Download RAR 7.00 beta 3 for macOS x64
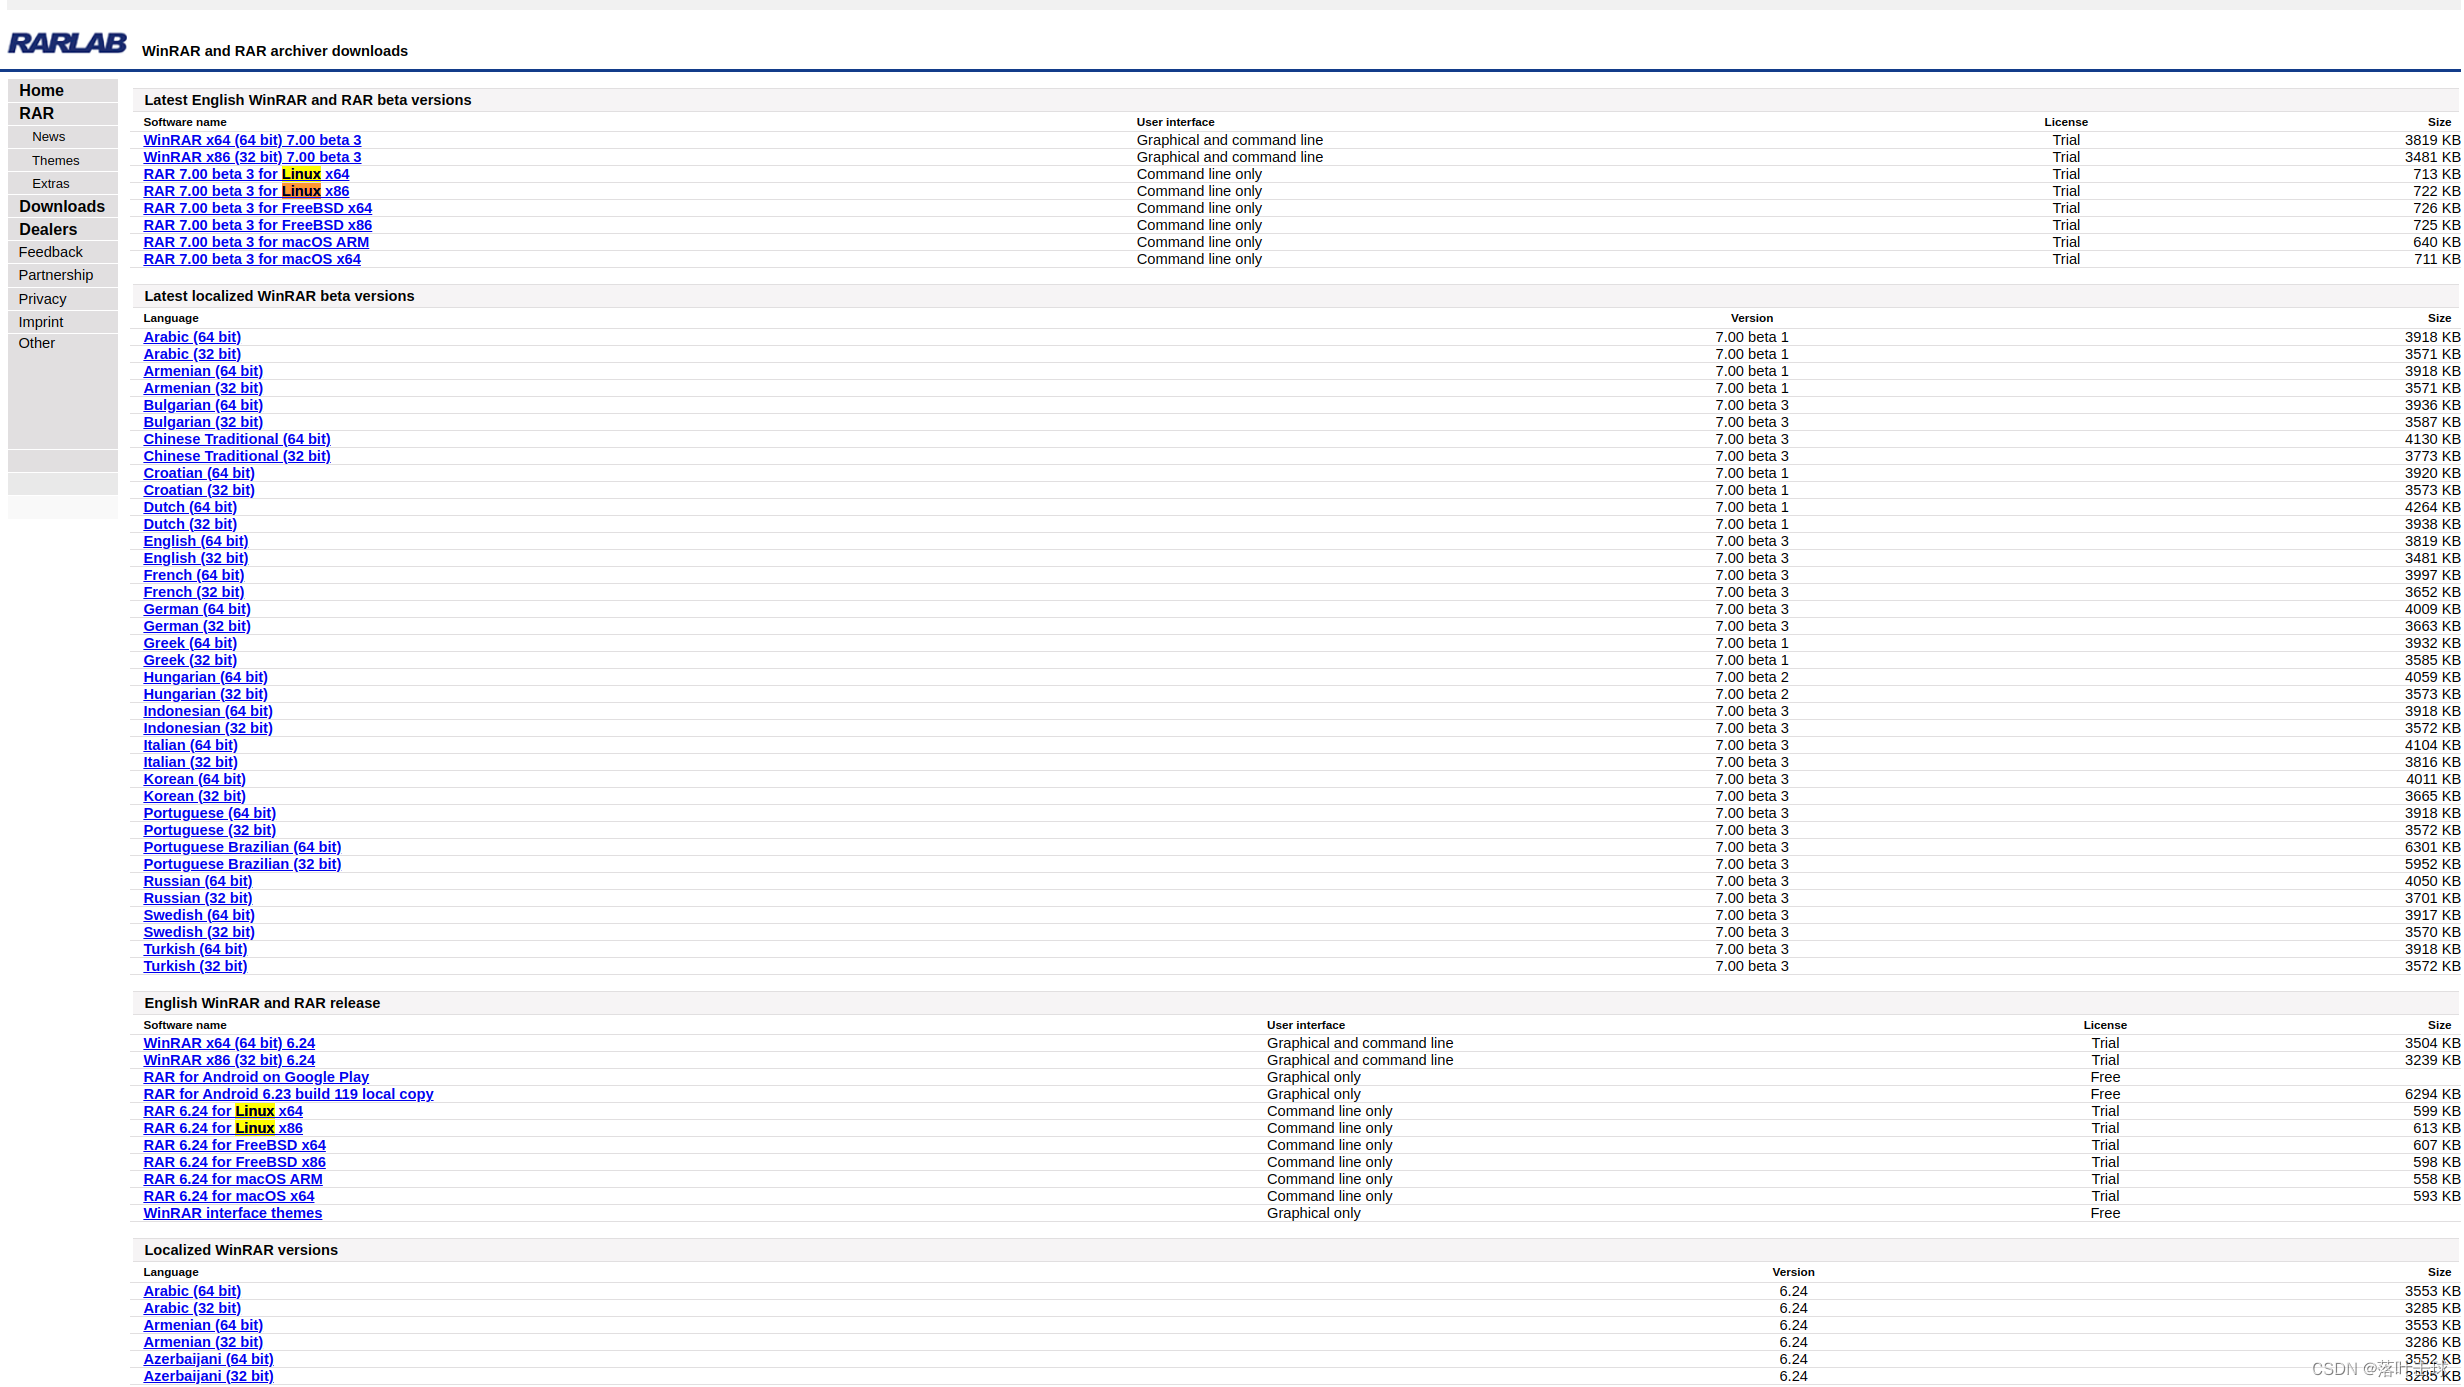 click(252, 259)
